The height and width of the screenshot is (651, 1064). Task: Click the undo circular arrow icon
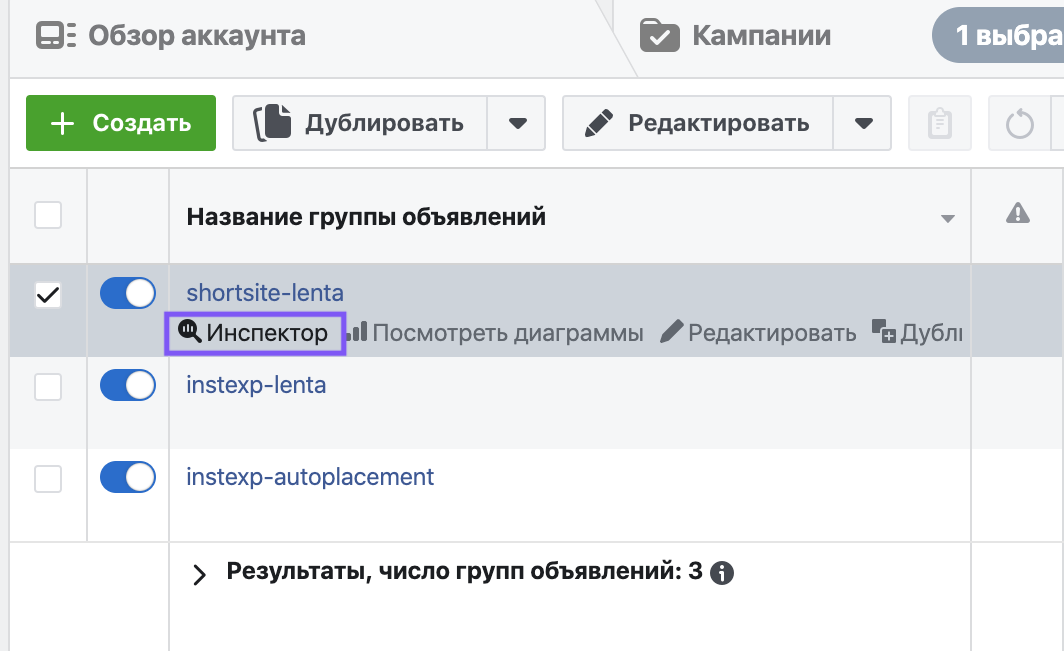(1019, 124)
